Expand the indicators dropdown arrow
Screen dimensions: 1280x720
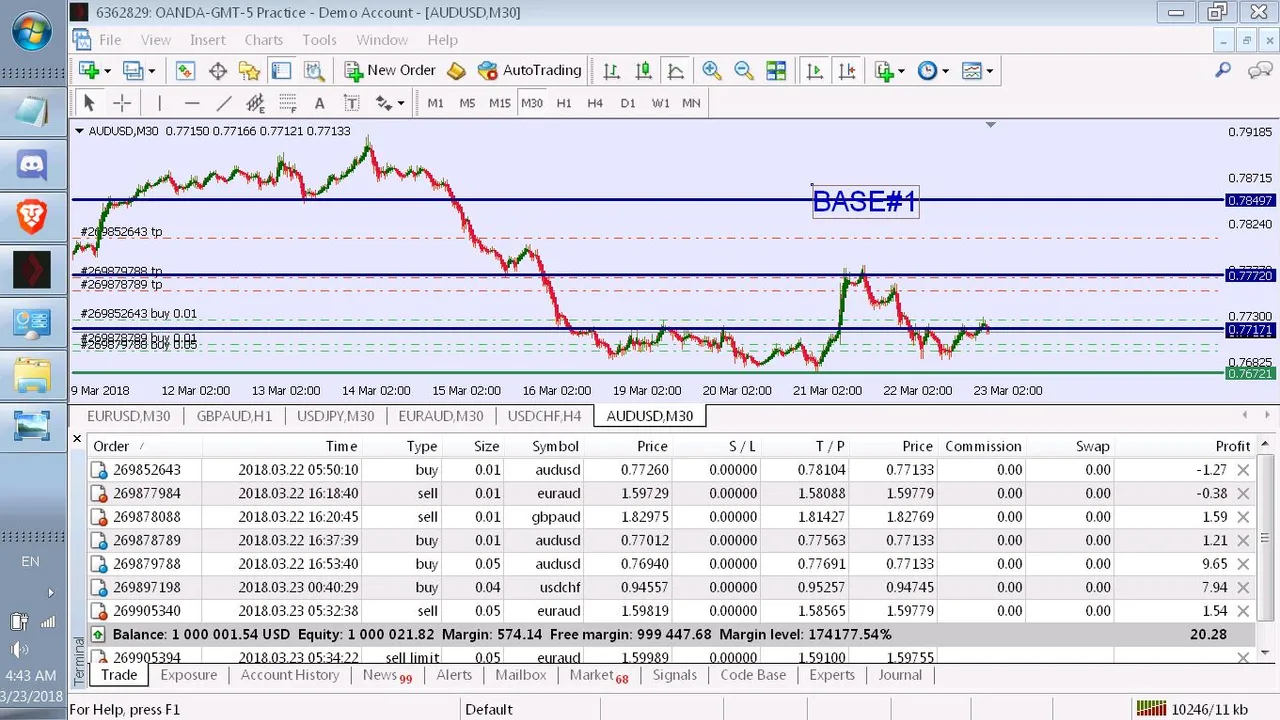tap(901, 71)
